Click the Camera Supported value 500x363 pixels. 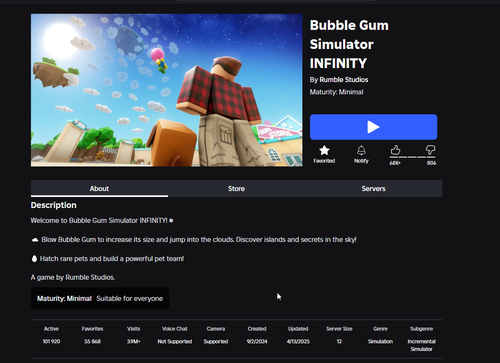click(x=216, y=341)
